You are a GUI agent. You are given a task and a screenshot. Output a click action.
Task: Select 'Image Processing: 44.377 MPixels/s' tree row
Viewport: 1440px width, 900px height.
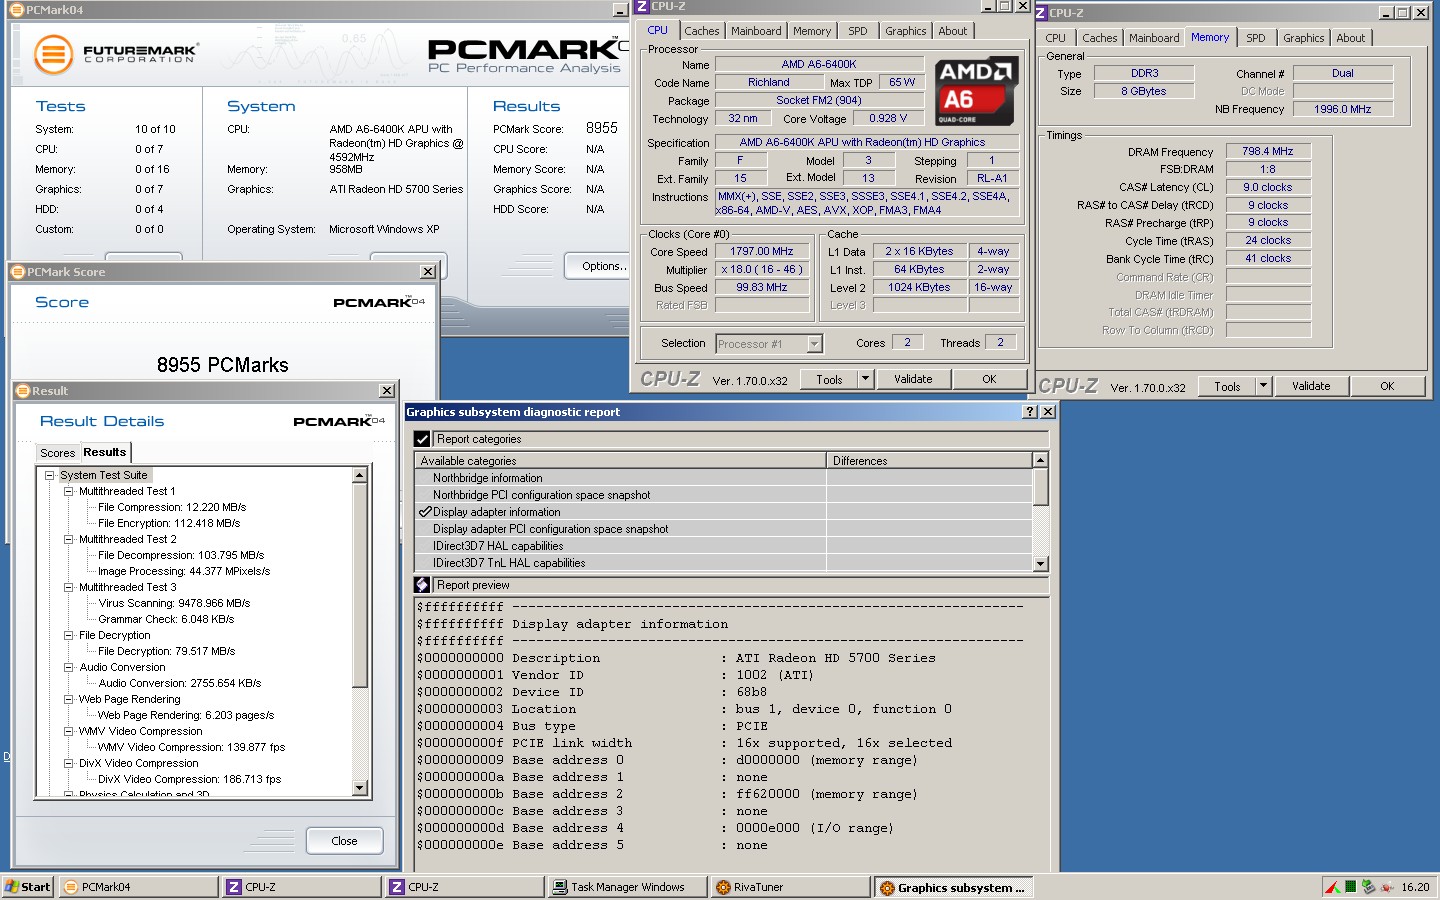[184, 571]
